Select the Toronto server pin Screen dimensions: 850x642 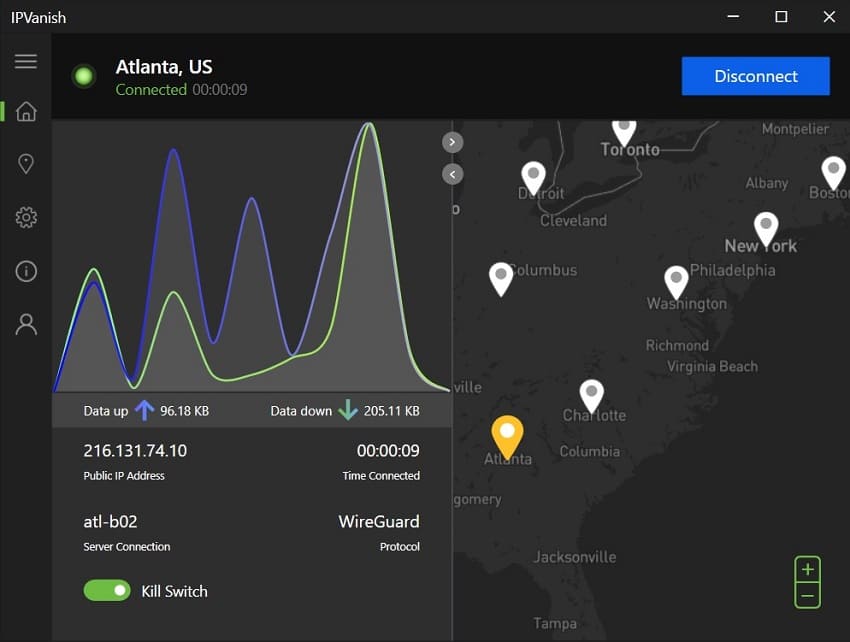tap(624, 132)
